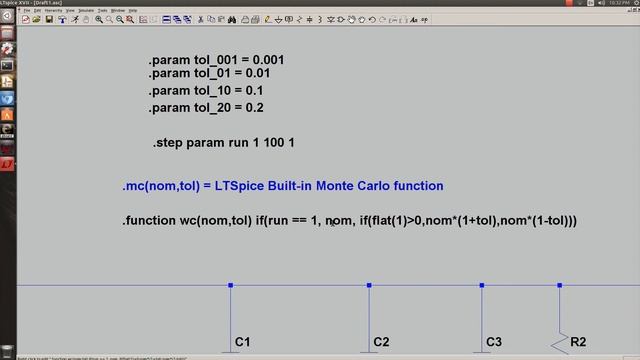This screenshot has width=640, height=360.
Task: Place an inductor component
Action: 320,20
